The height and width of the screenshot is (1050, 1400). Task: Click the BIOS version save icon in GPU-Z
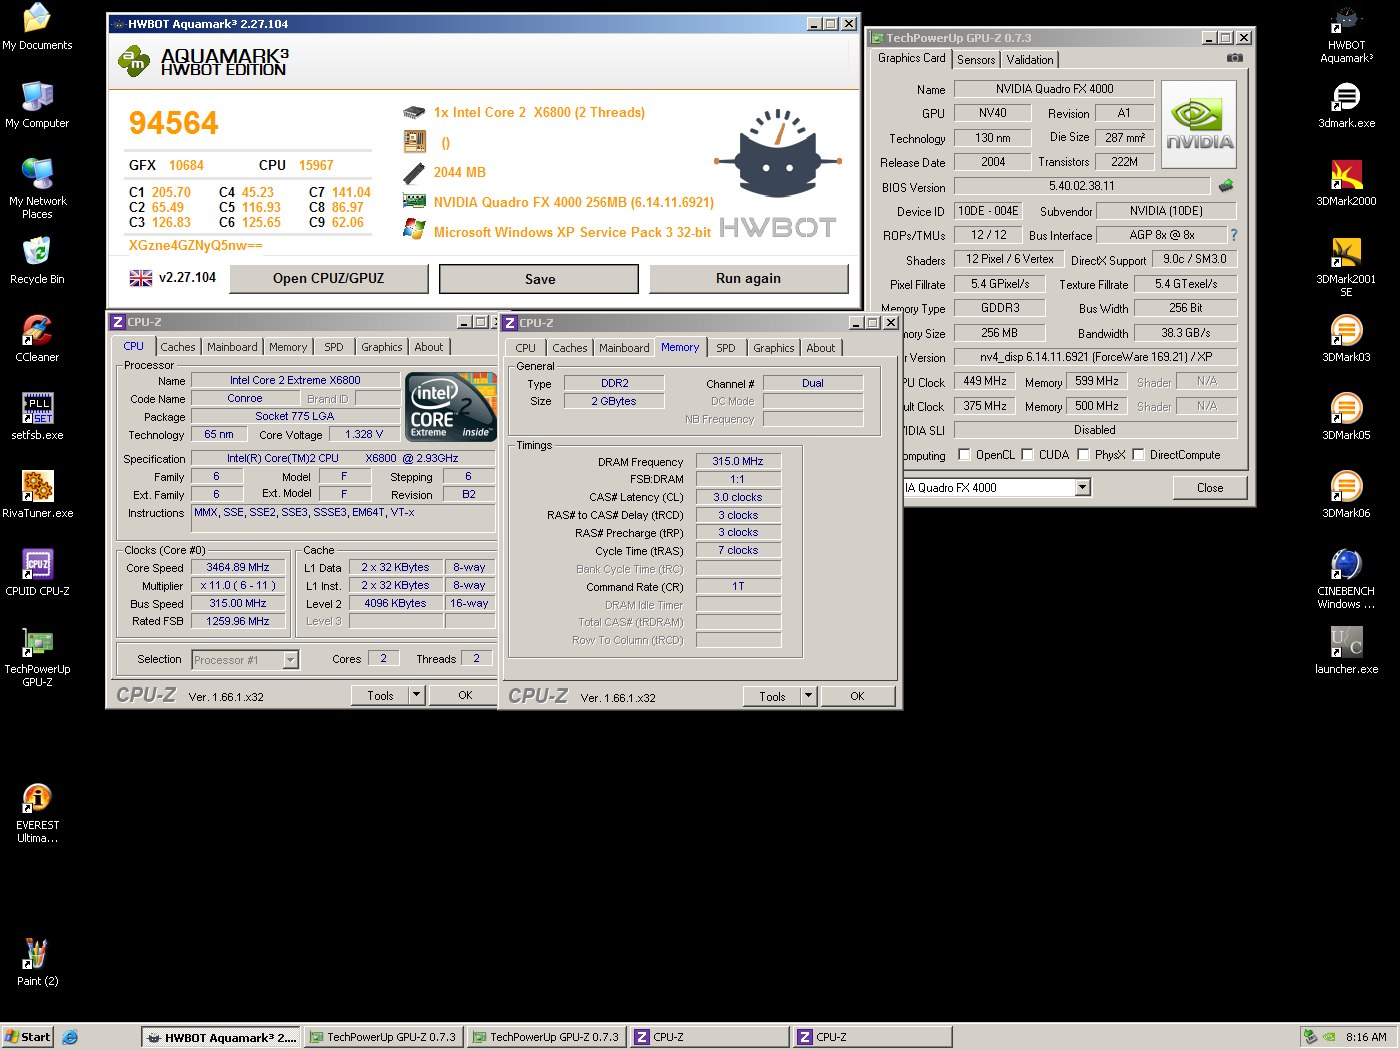(x=1226, y=186)
